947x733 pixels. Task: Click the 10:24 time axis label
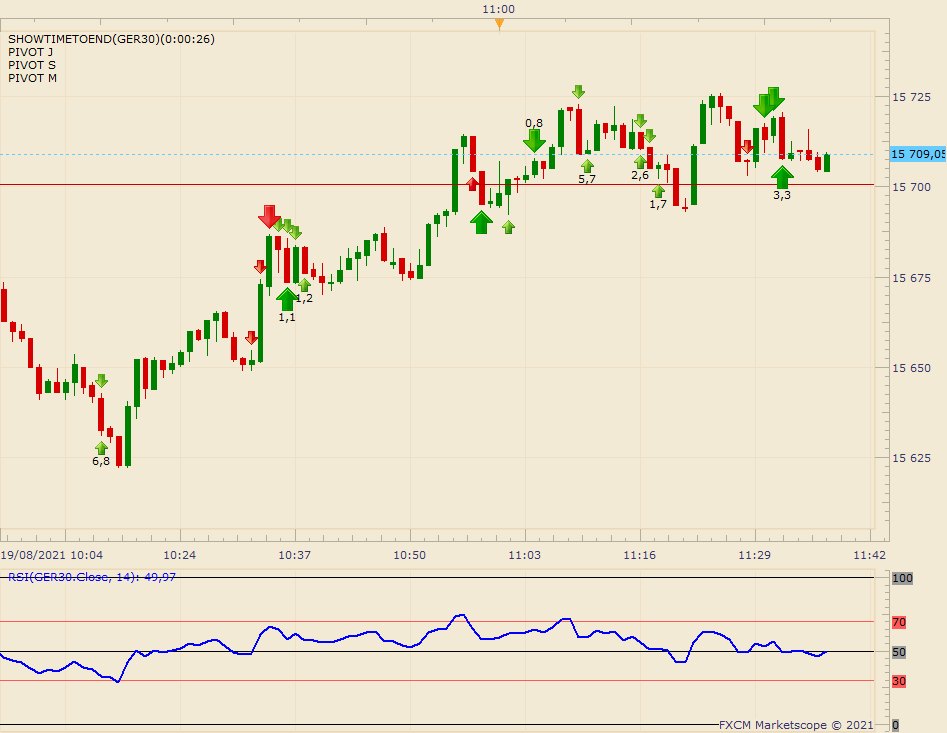tap(179, 555)
